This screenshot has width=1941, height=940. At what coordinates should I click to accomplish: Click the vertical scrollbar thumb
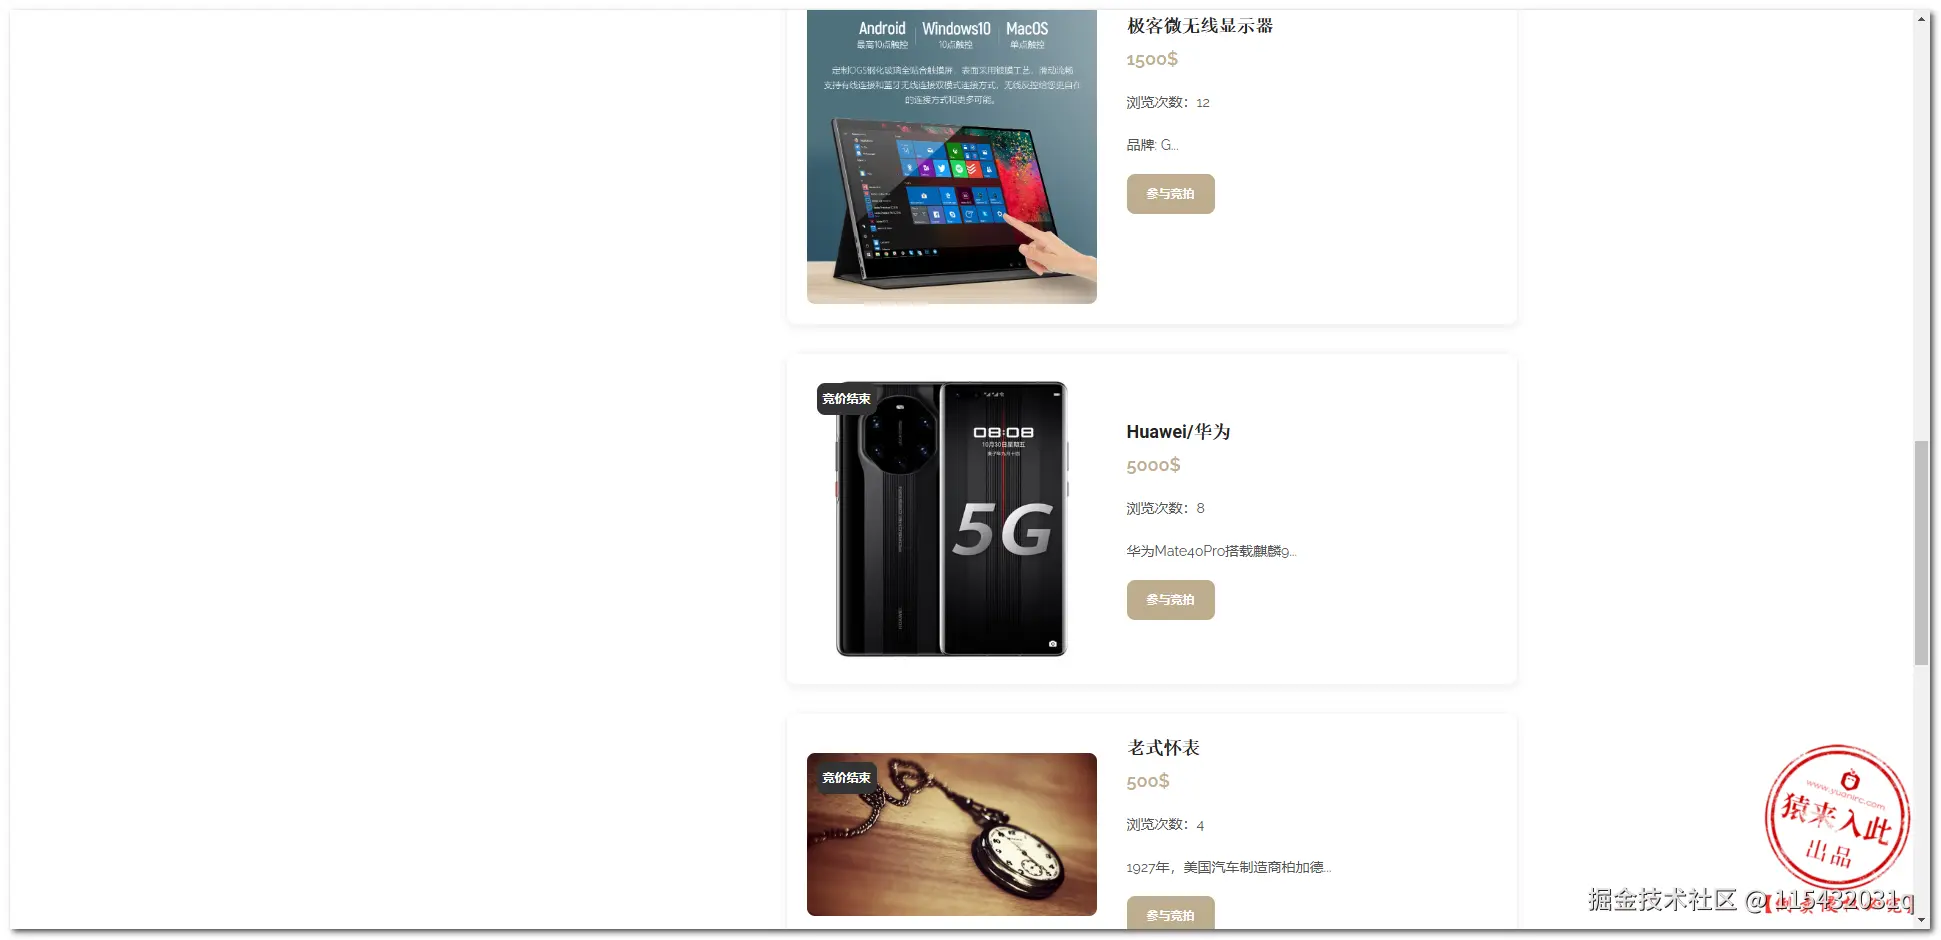click(1921, 553)
